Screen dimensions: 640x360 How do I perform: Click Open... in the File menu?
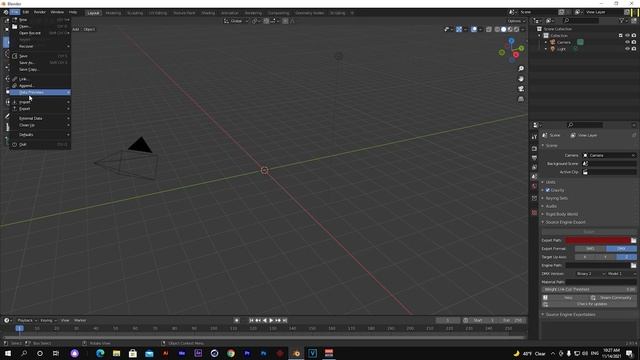(40, 26)
